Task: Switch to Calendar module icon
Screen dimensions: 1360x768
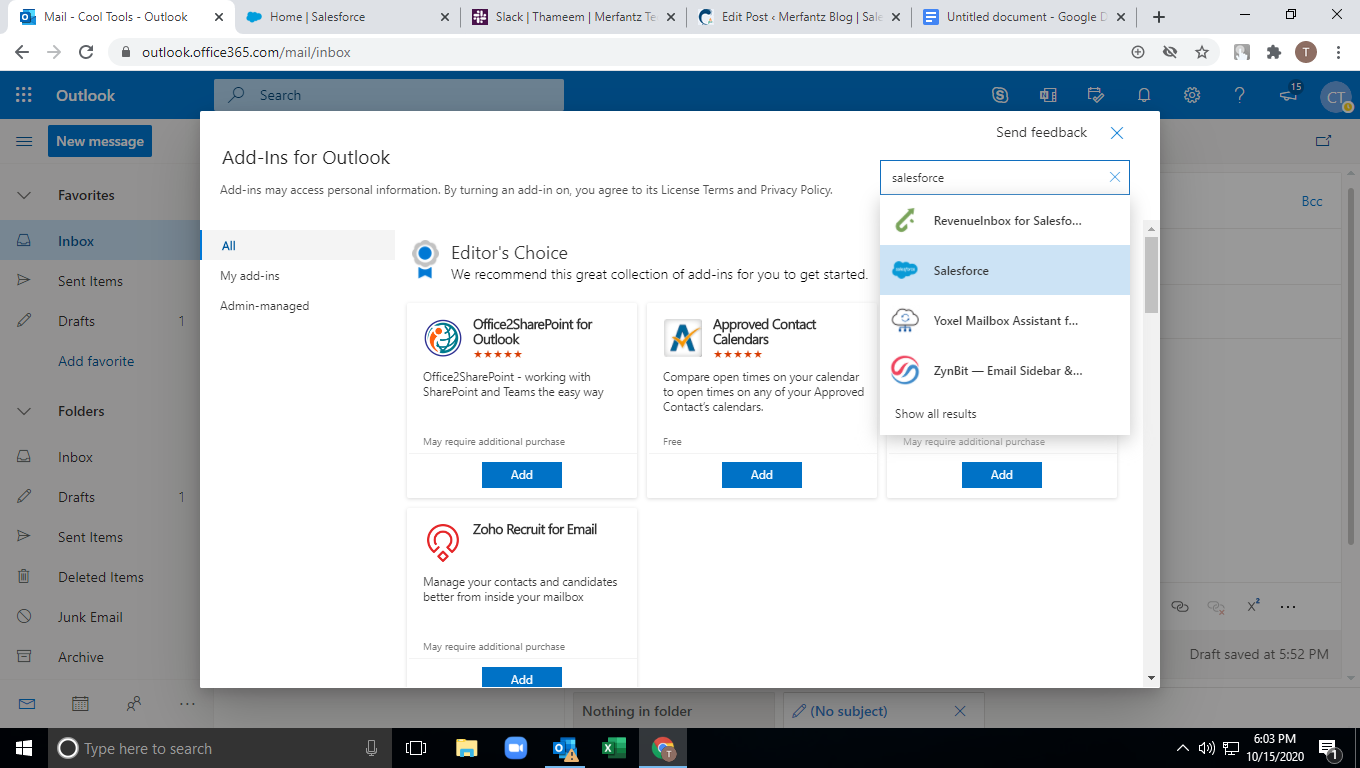Action: pyautogui.click(x=80, y=704)
